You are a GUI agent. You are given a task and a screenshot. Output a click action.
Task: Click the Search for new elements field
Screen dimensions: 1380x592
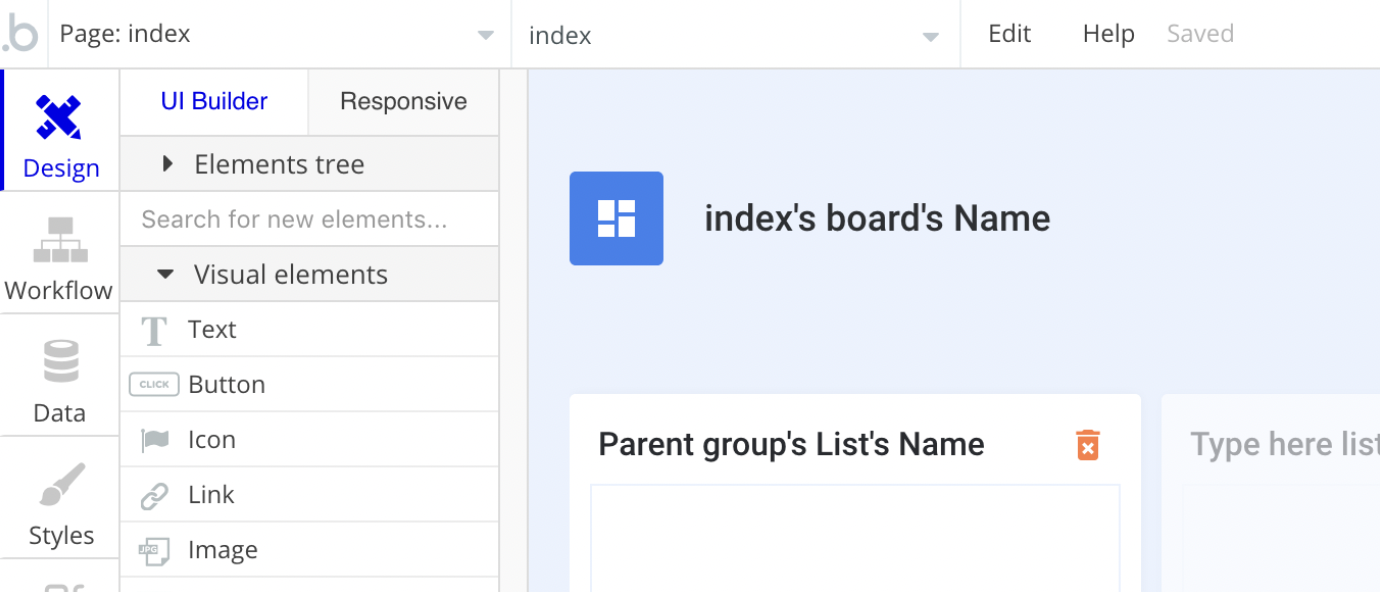pyautogui.click(x=308, y=219)
